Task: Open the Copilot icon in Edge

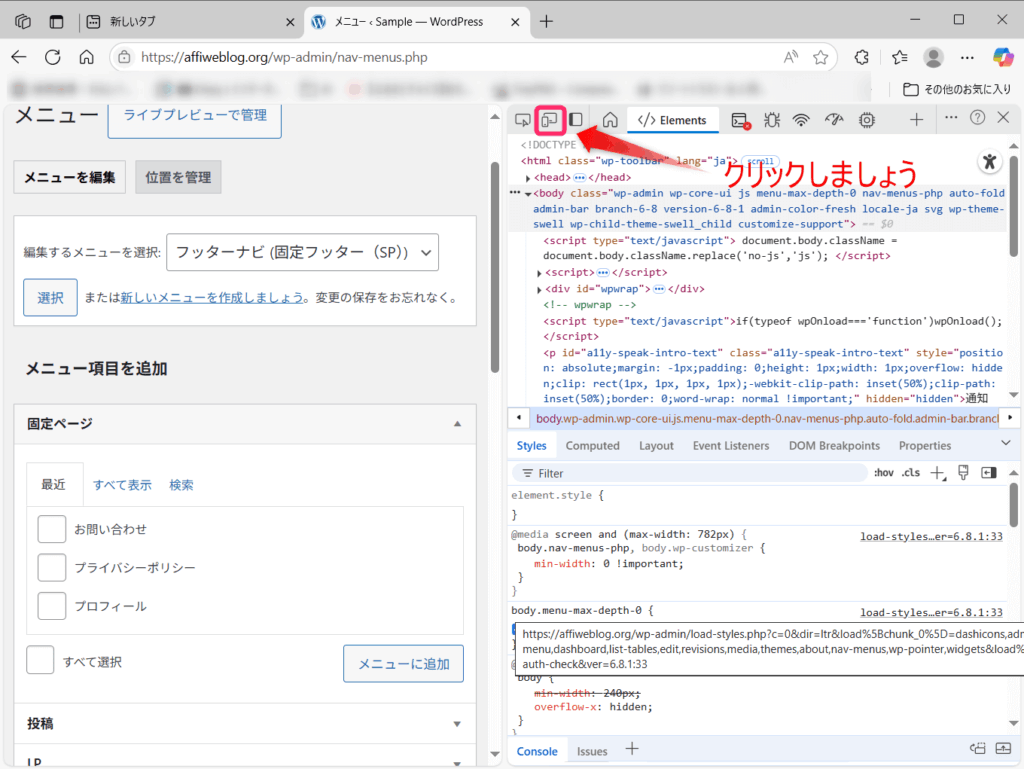Action: 1003,57
